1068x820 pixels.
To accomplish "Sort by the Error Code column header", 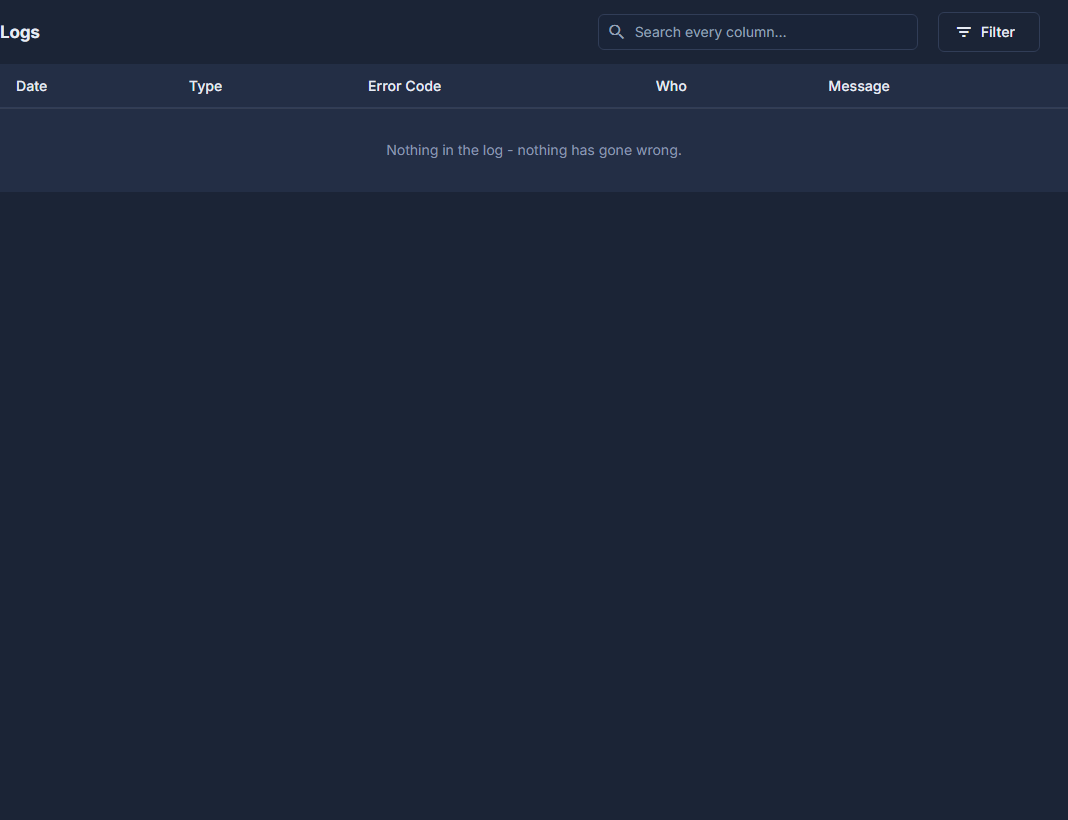I will point(405,86).
